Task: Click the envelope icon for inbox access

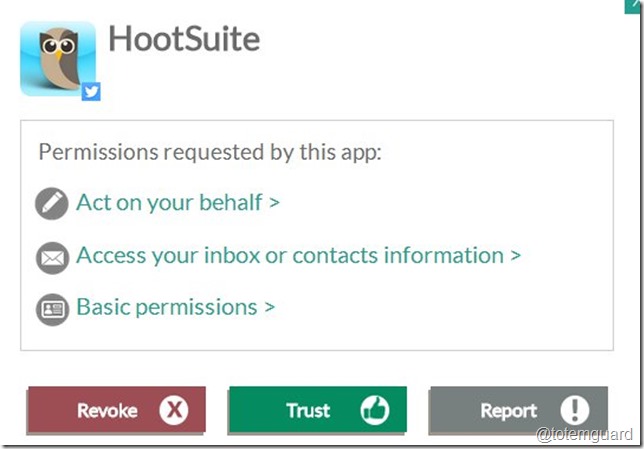Action: (52, 258)
